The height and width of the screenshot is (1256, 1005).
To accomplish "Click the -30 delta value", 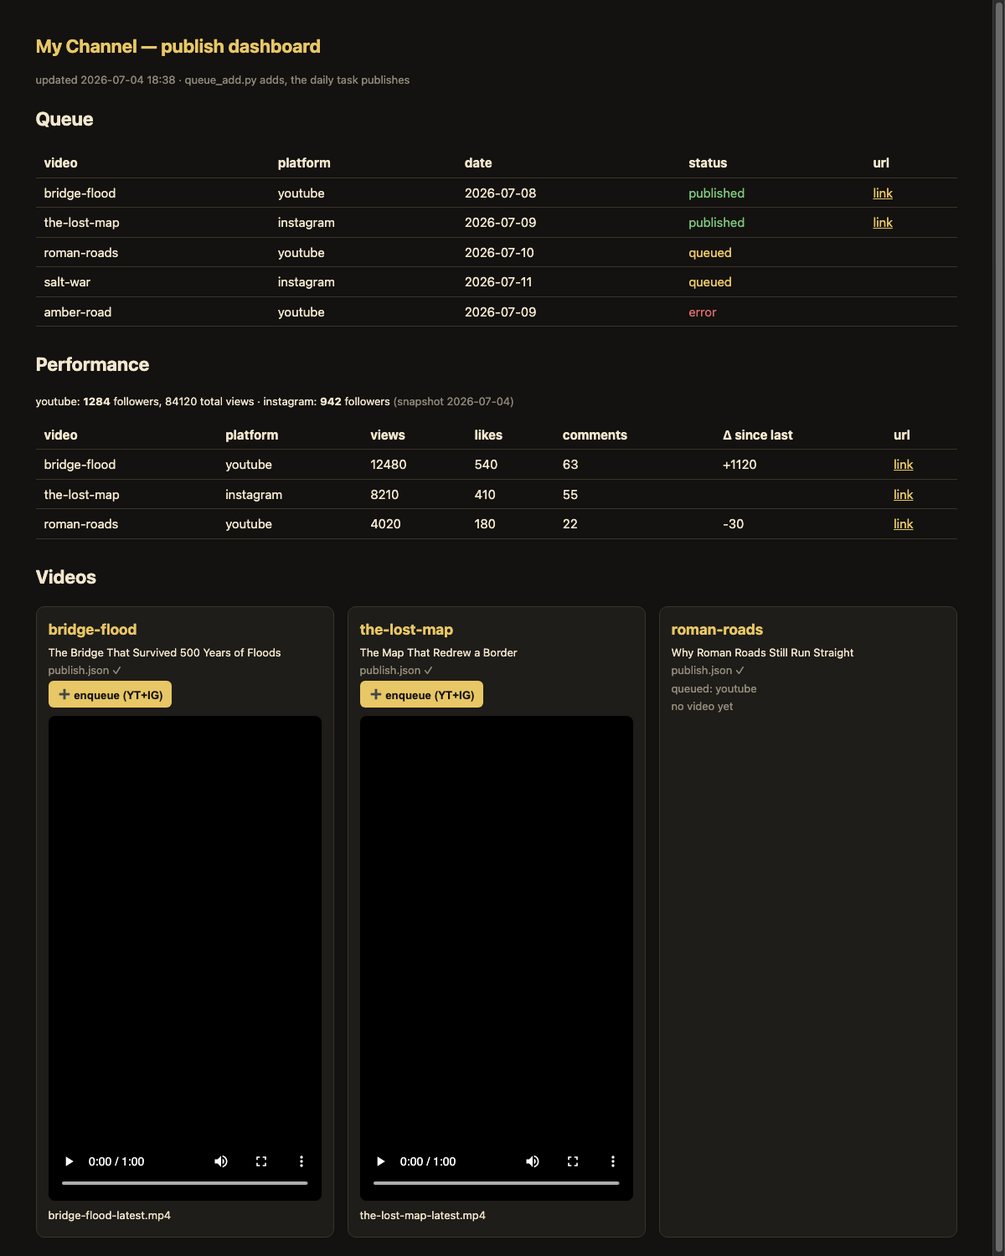I will pos(733,524).
